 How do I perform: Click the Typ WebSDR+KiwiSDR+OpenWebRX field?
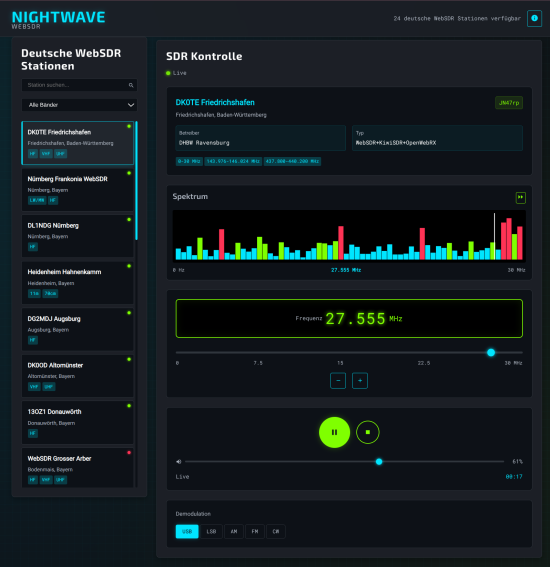coord(437,138)
